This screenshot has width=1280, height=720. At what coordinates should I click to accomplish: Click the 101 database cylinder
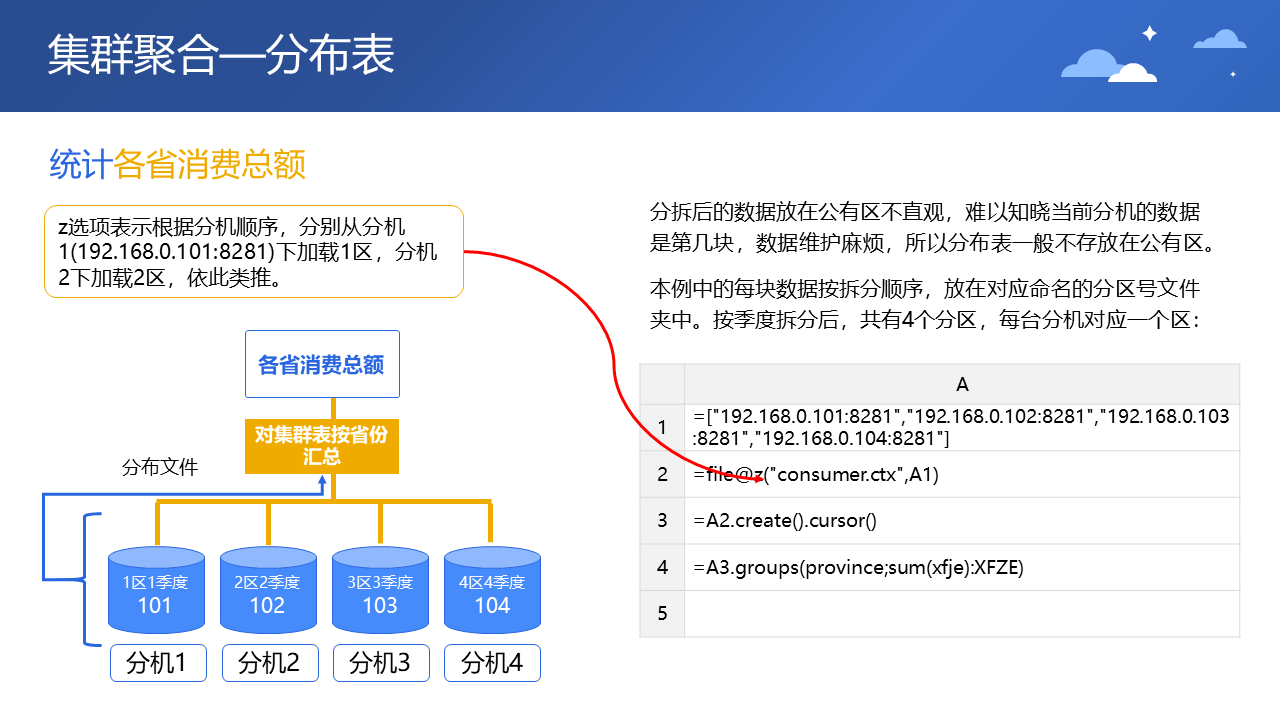coord(155,591)
